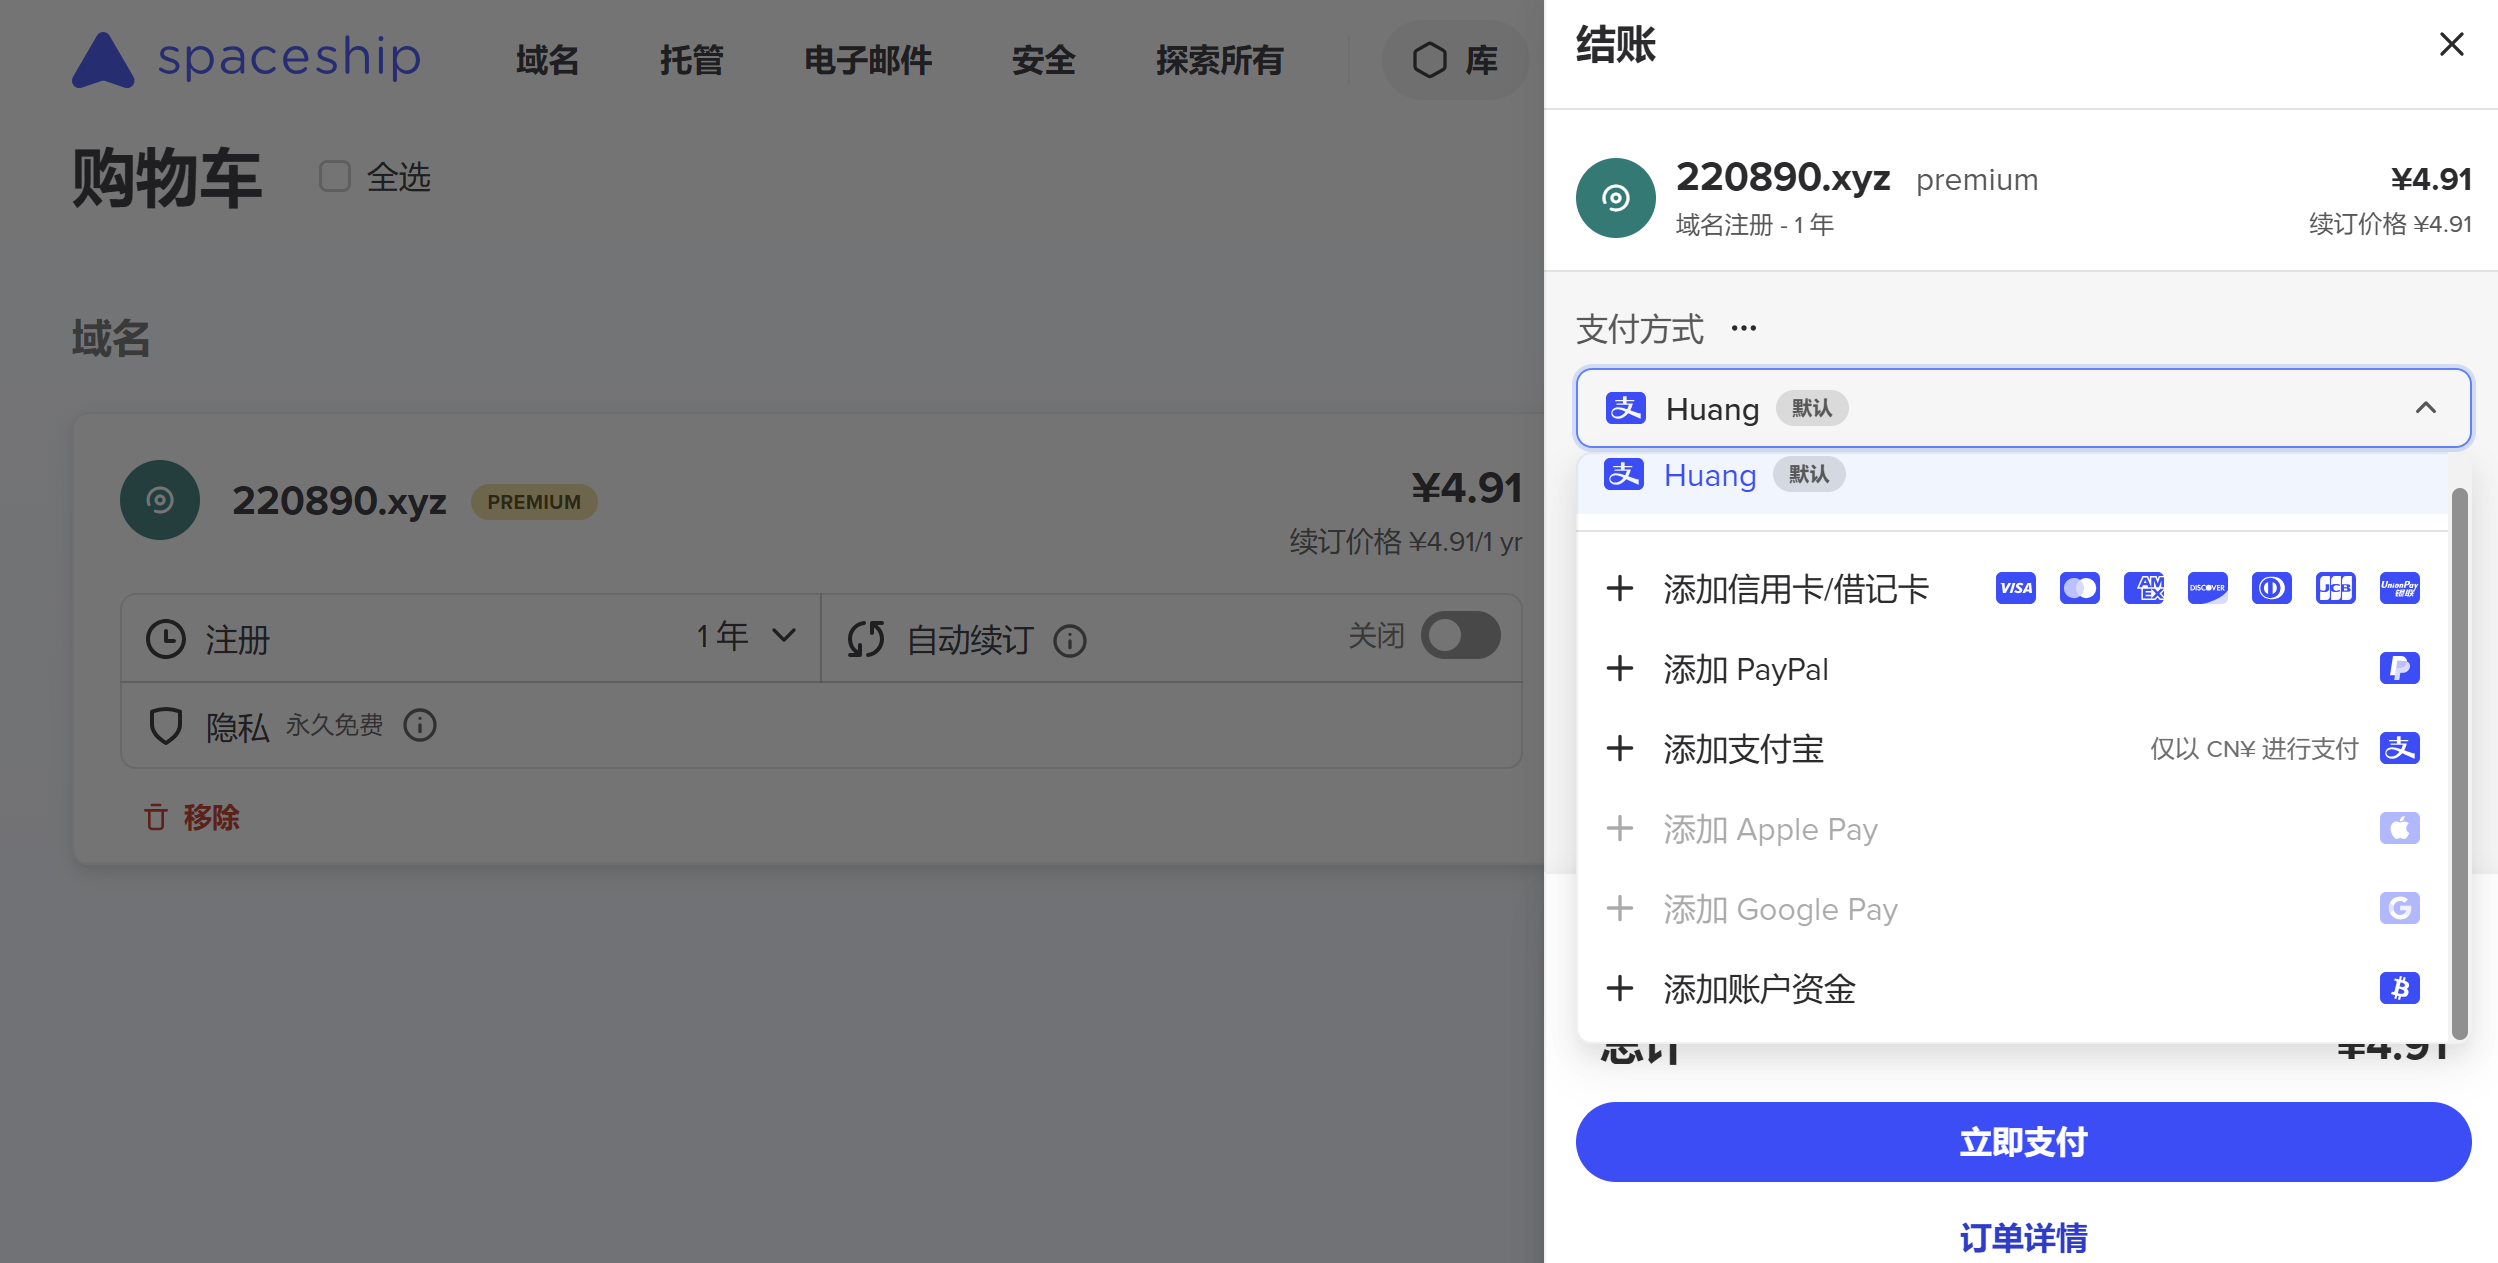Click the 220890.xyz domain icon in checkout
Viewport: 2498px width, 1263px height.
pos(1616,198)
